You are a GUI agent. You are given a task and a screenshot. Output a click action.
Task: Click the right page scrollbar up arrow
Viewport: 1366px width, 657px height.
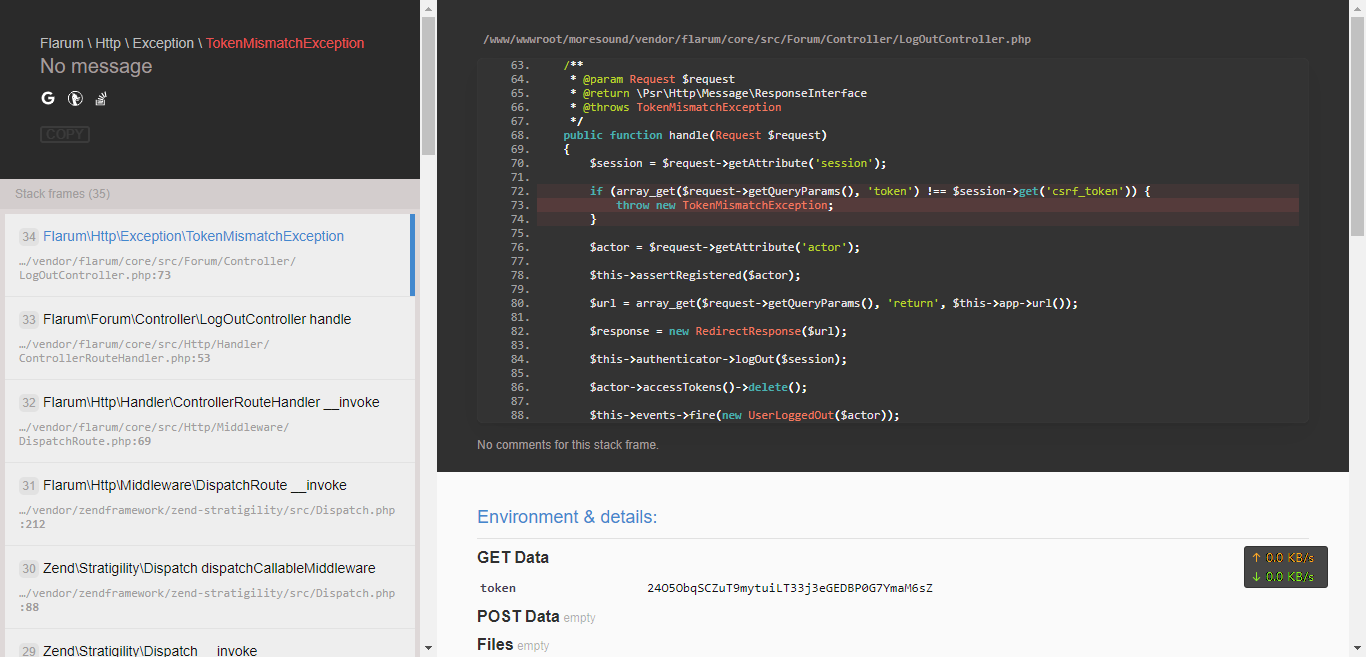[x=1357, y=8]
